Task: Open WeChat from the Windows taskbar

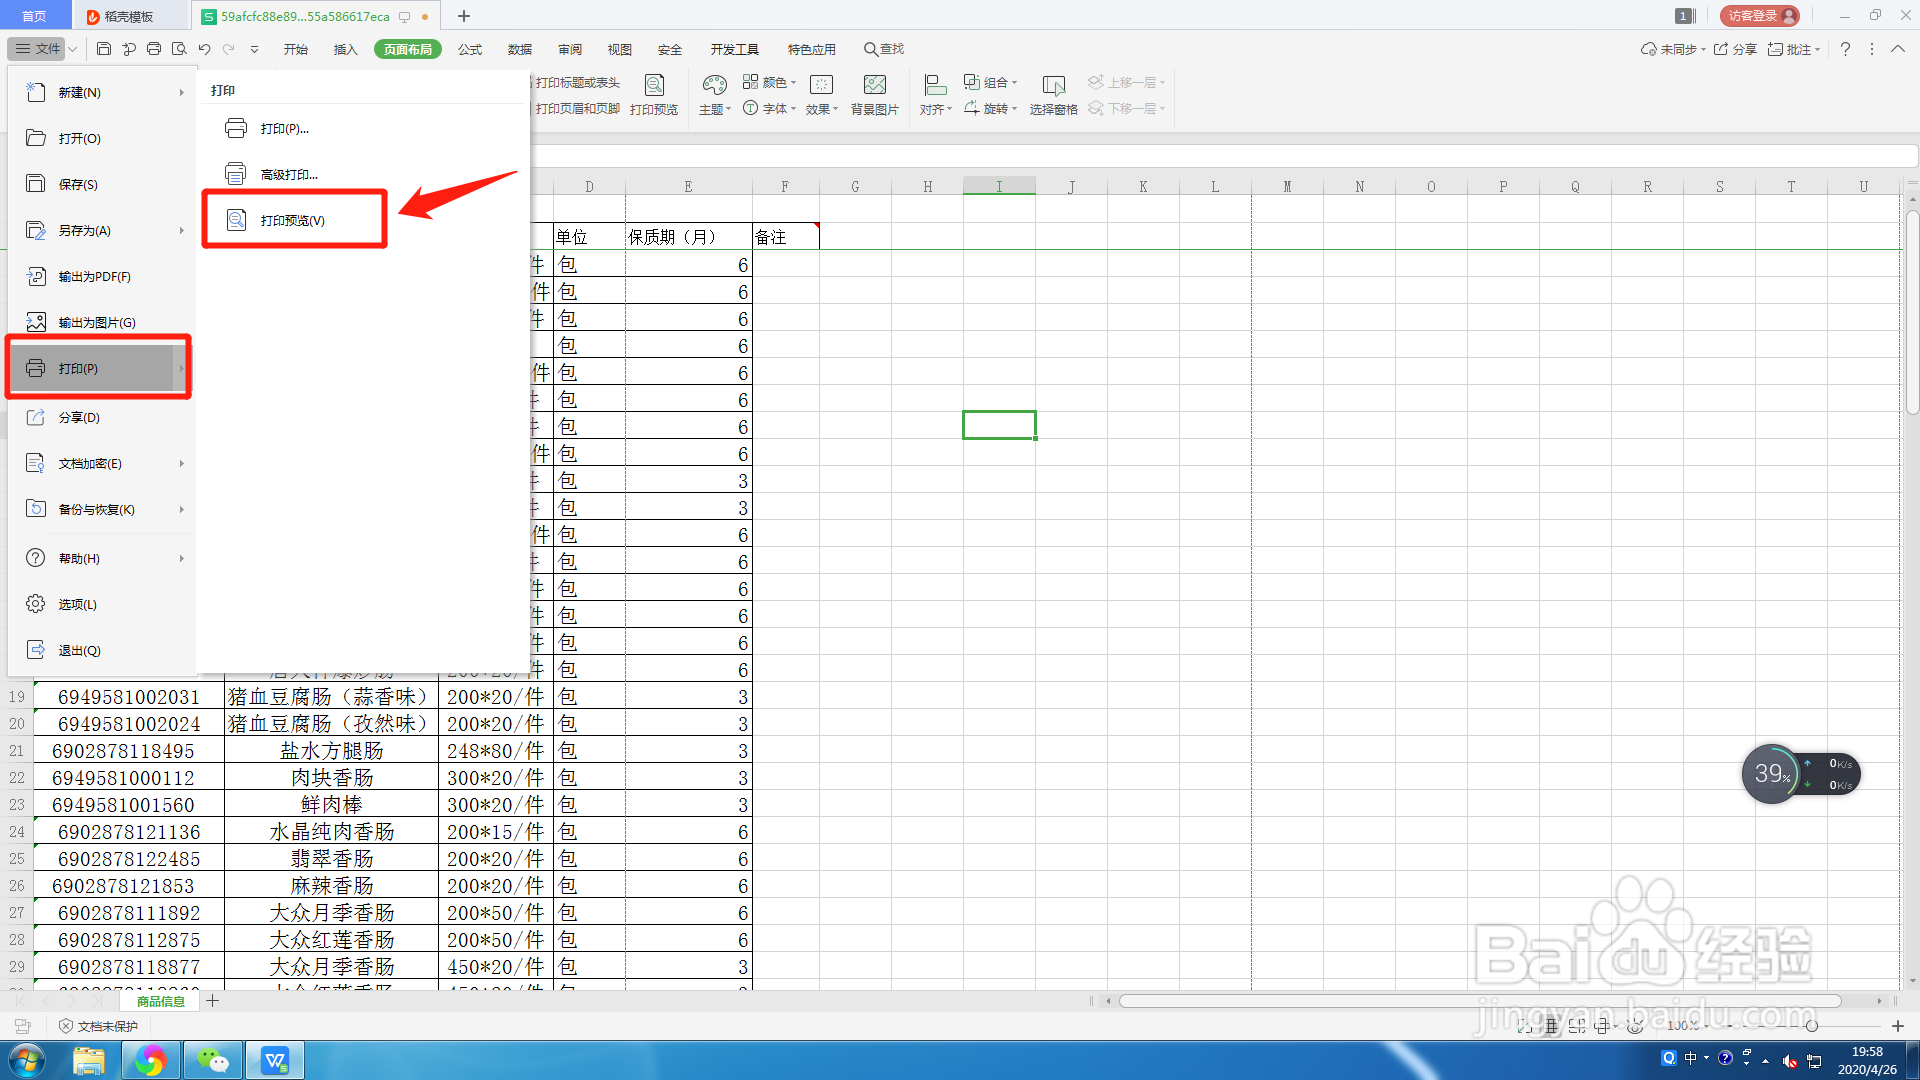Action: [212, 1060]
